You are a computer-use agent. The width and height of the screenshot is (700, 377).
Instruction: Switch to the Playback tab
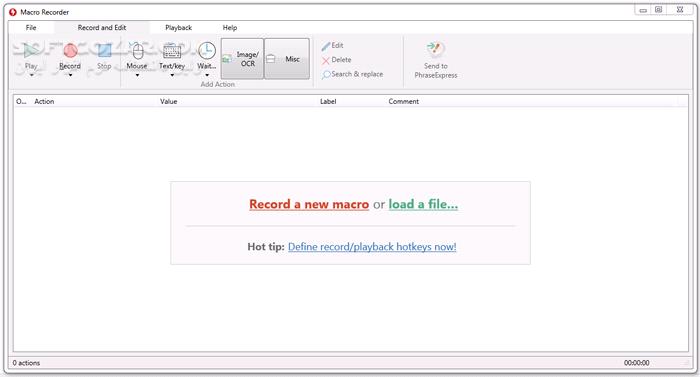click(x=179, y=28)
